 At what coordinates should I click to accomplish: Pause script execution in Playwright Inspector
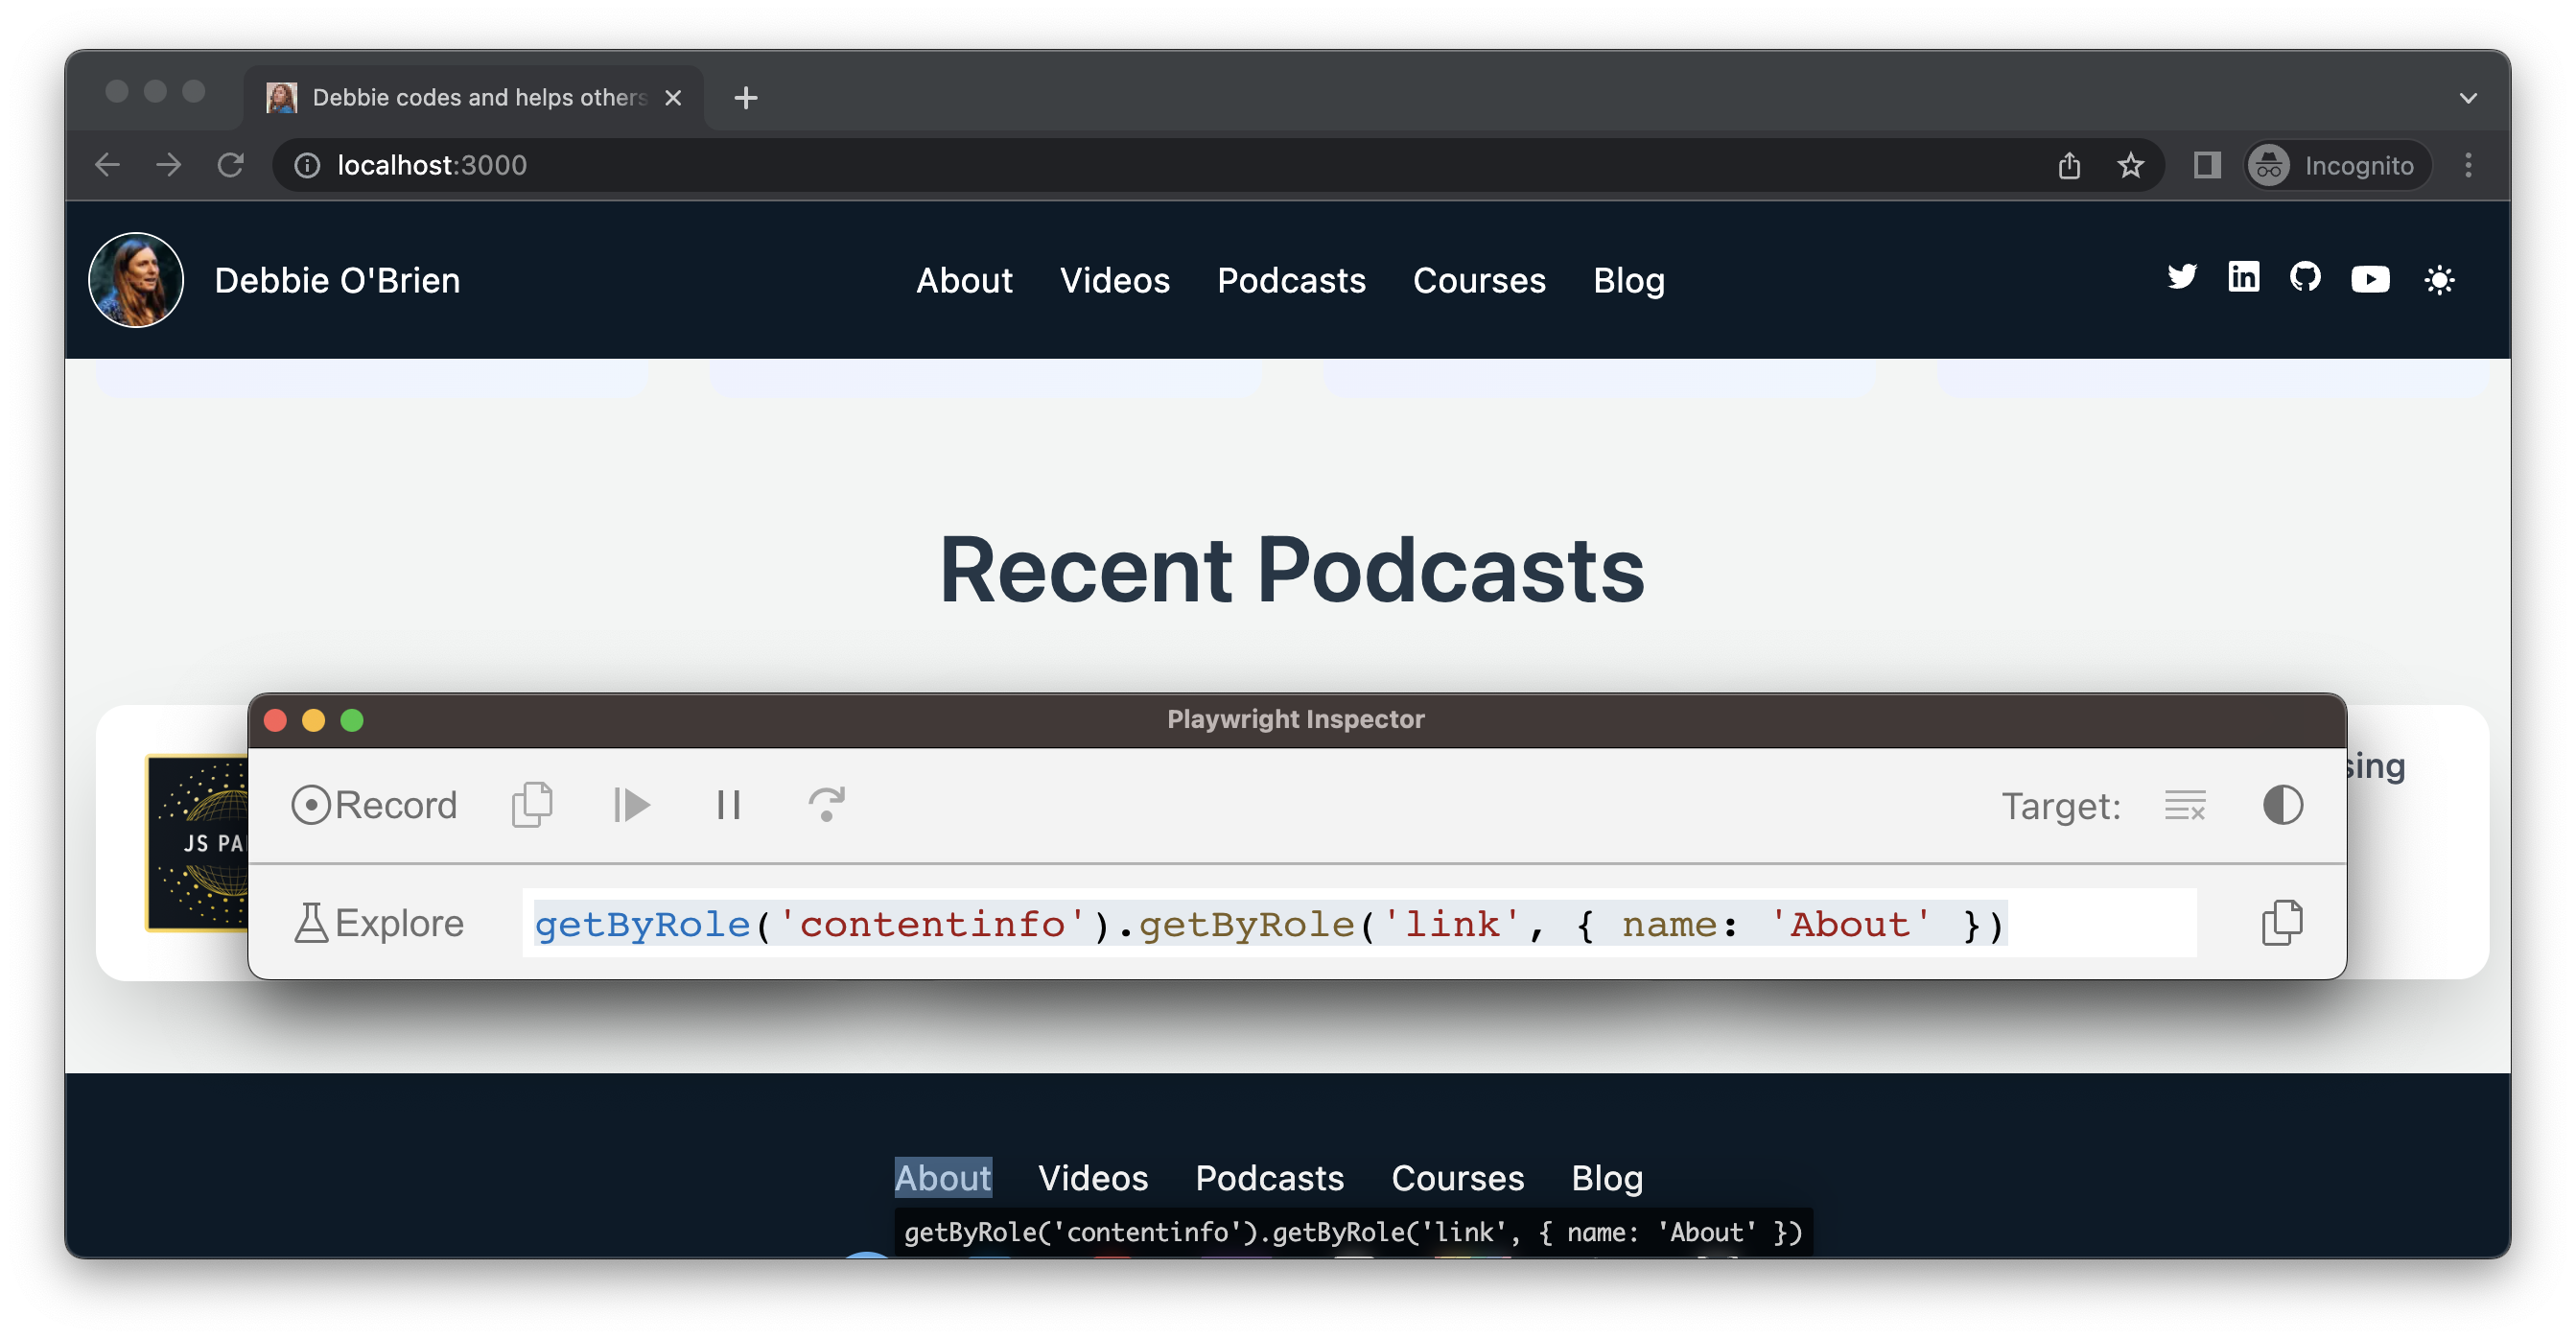(x=728, y=805)
